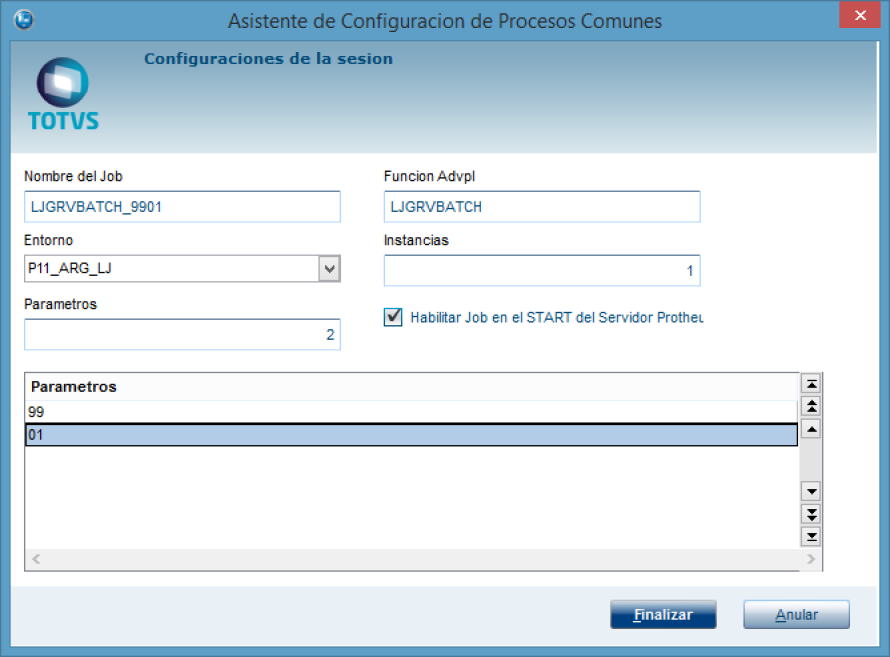Page down in the Parametros grid
890x657 pixels.
pos(812,513)
